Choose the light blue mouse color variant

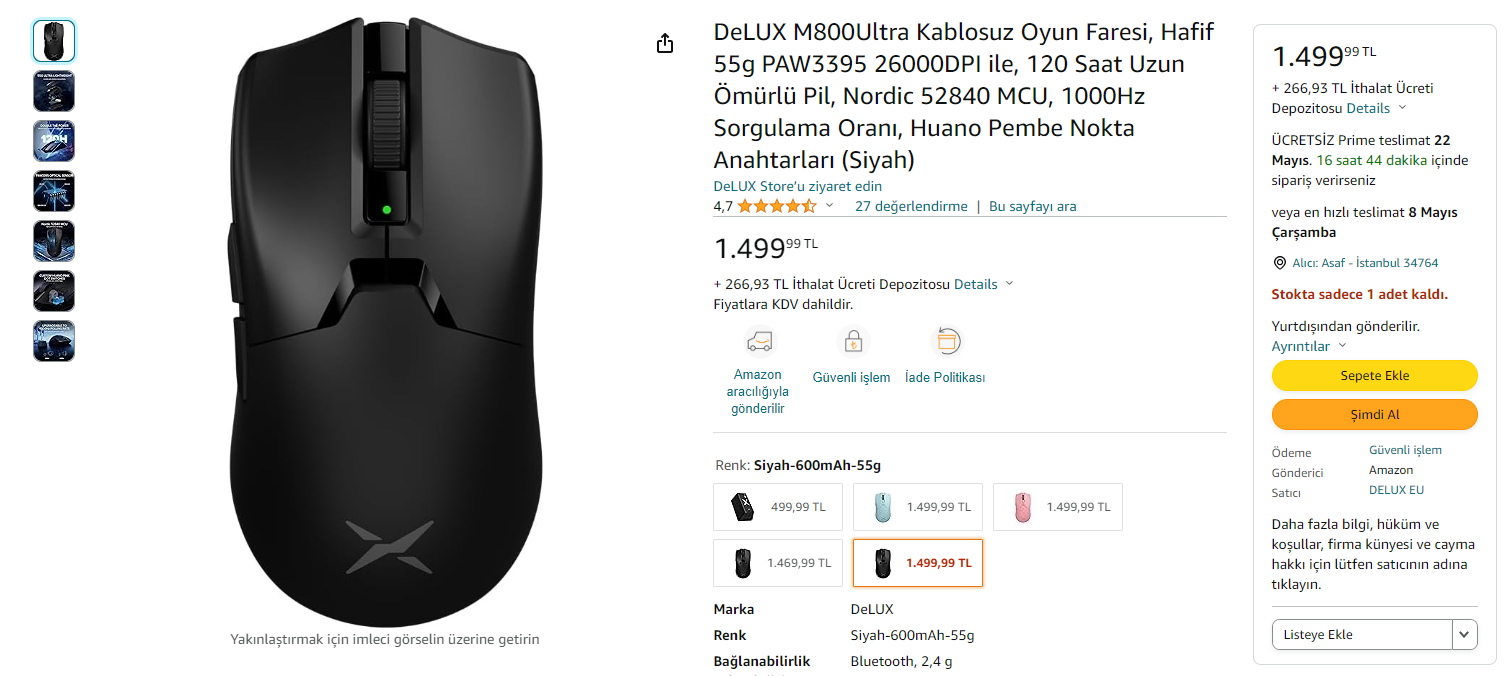point(918,507)
